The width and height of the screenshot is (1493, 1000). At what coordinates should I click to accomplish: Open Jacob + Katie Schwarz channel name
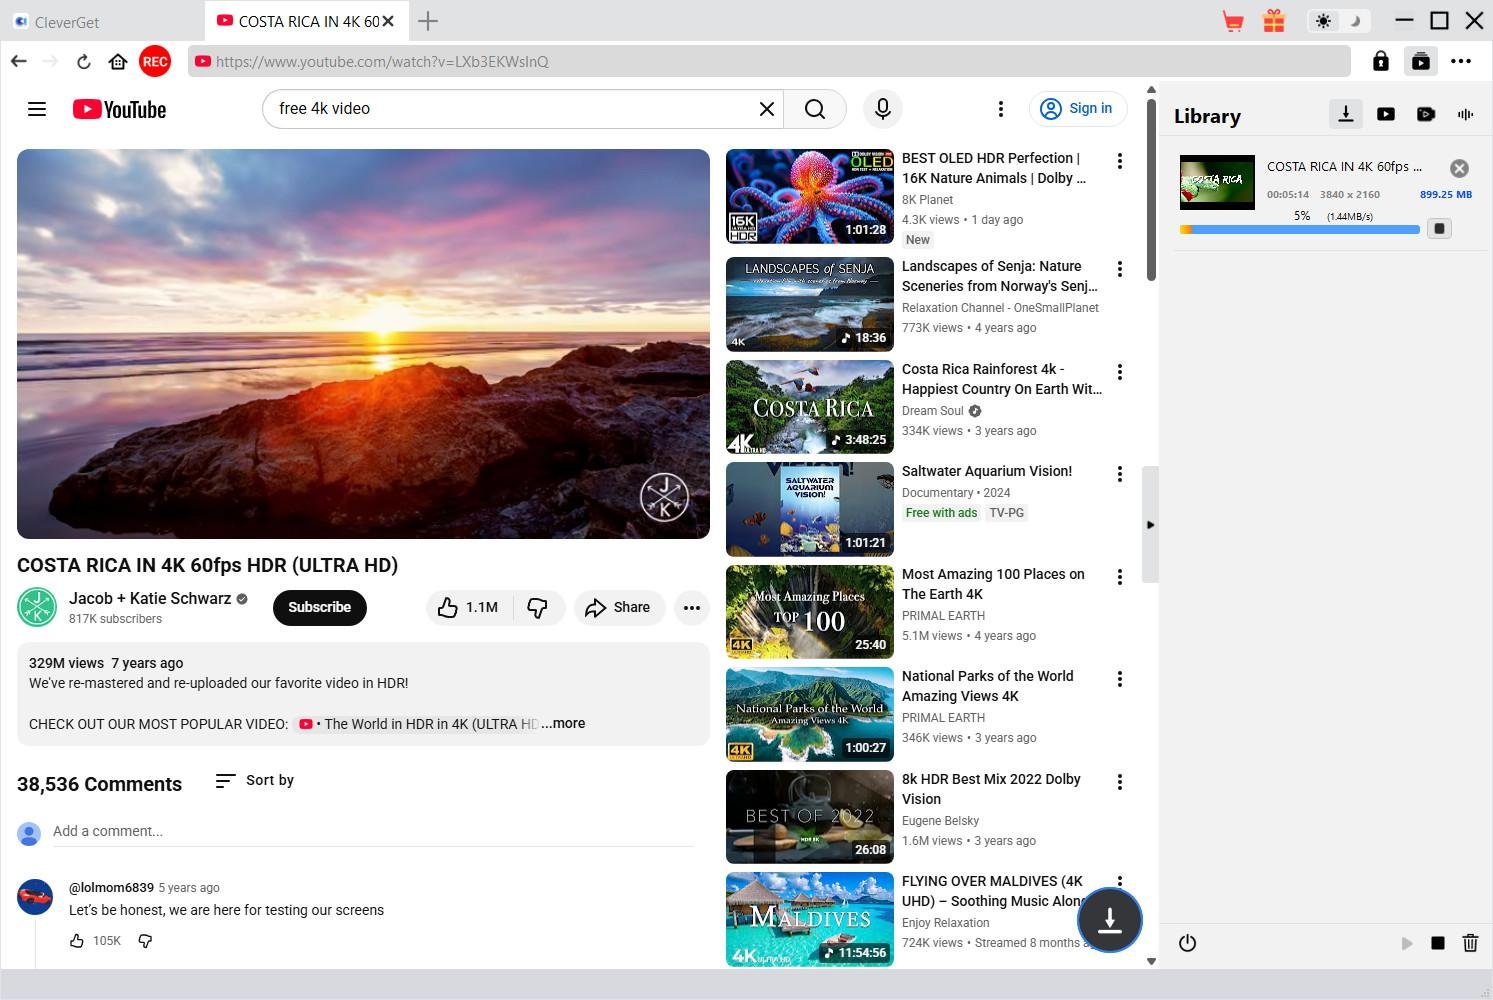click(150, 598)
